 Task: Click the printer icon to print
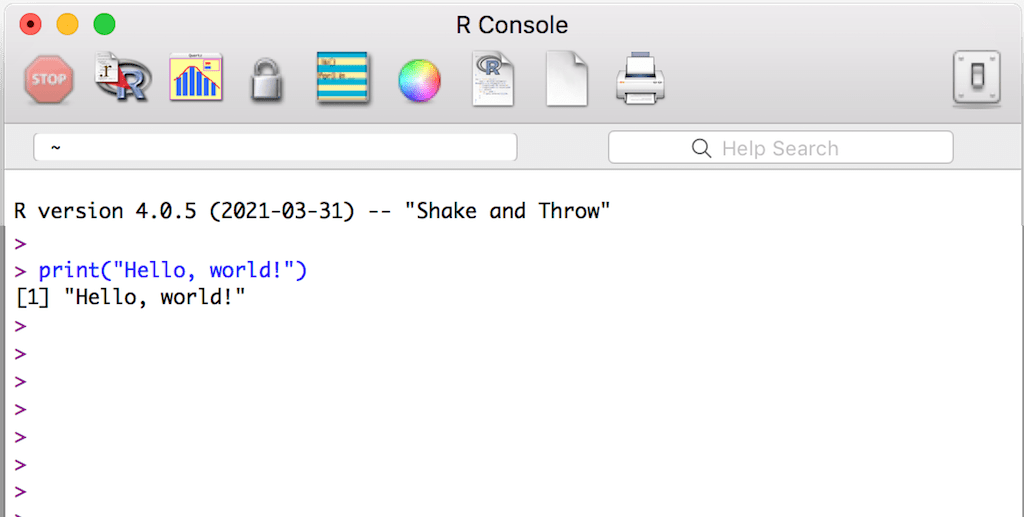tap(641, 78)
